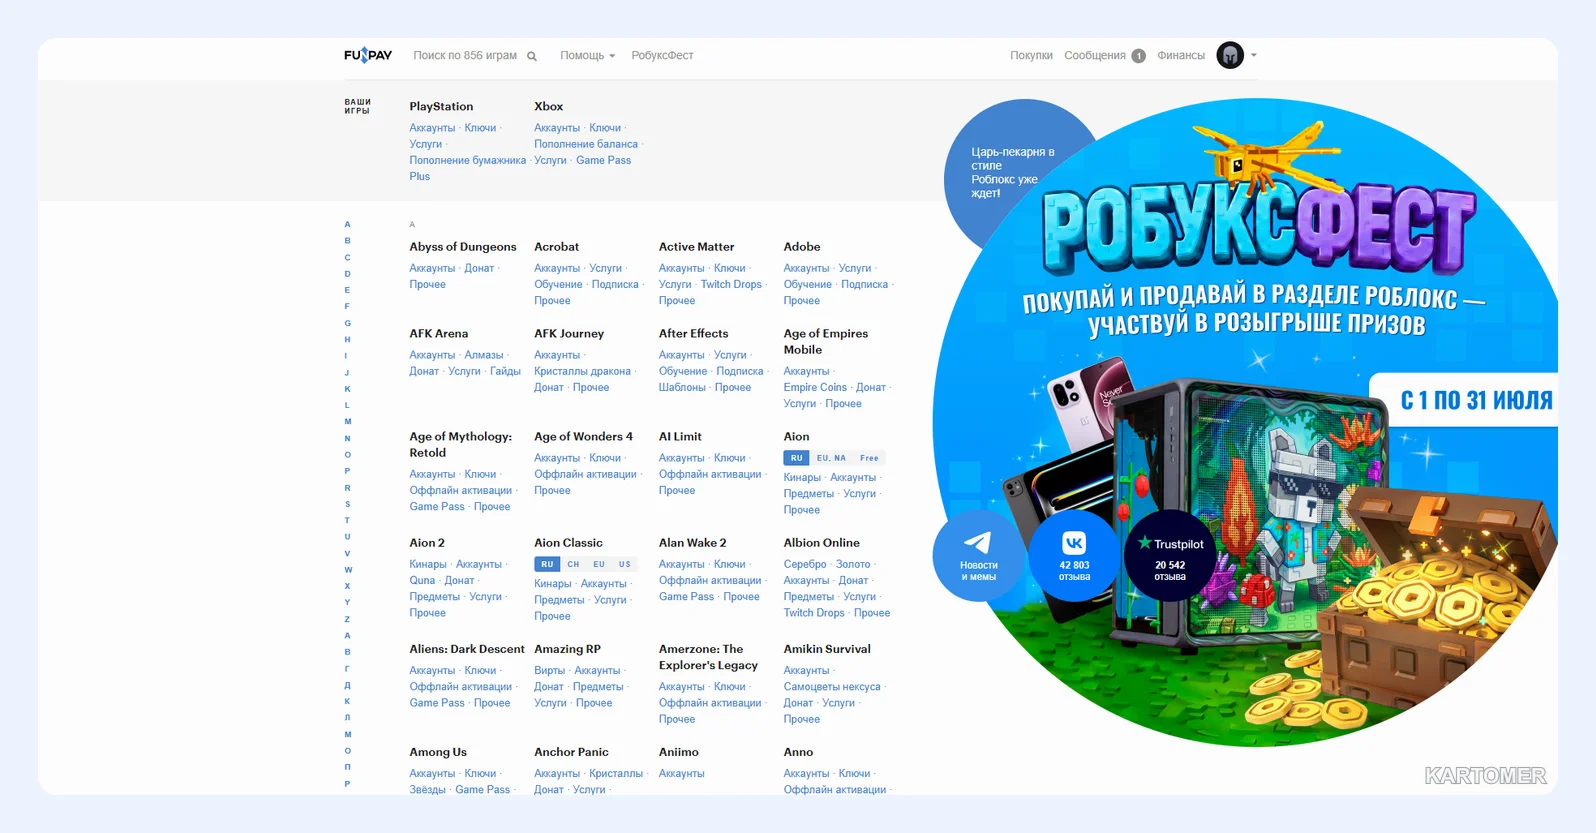This screenshot has height=833, width=1596.
Task: Click the search field for 856 games
Action: point(465,56)
